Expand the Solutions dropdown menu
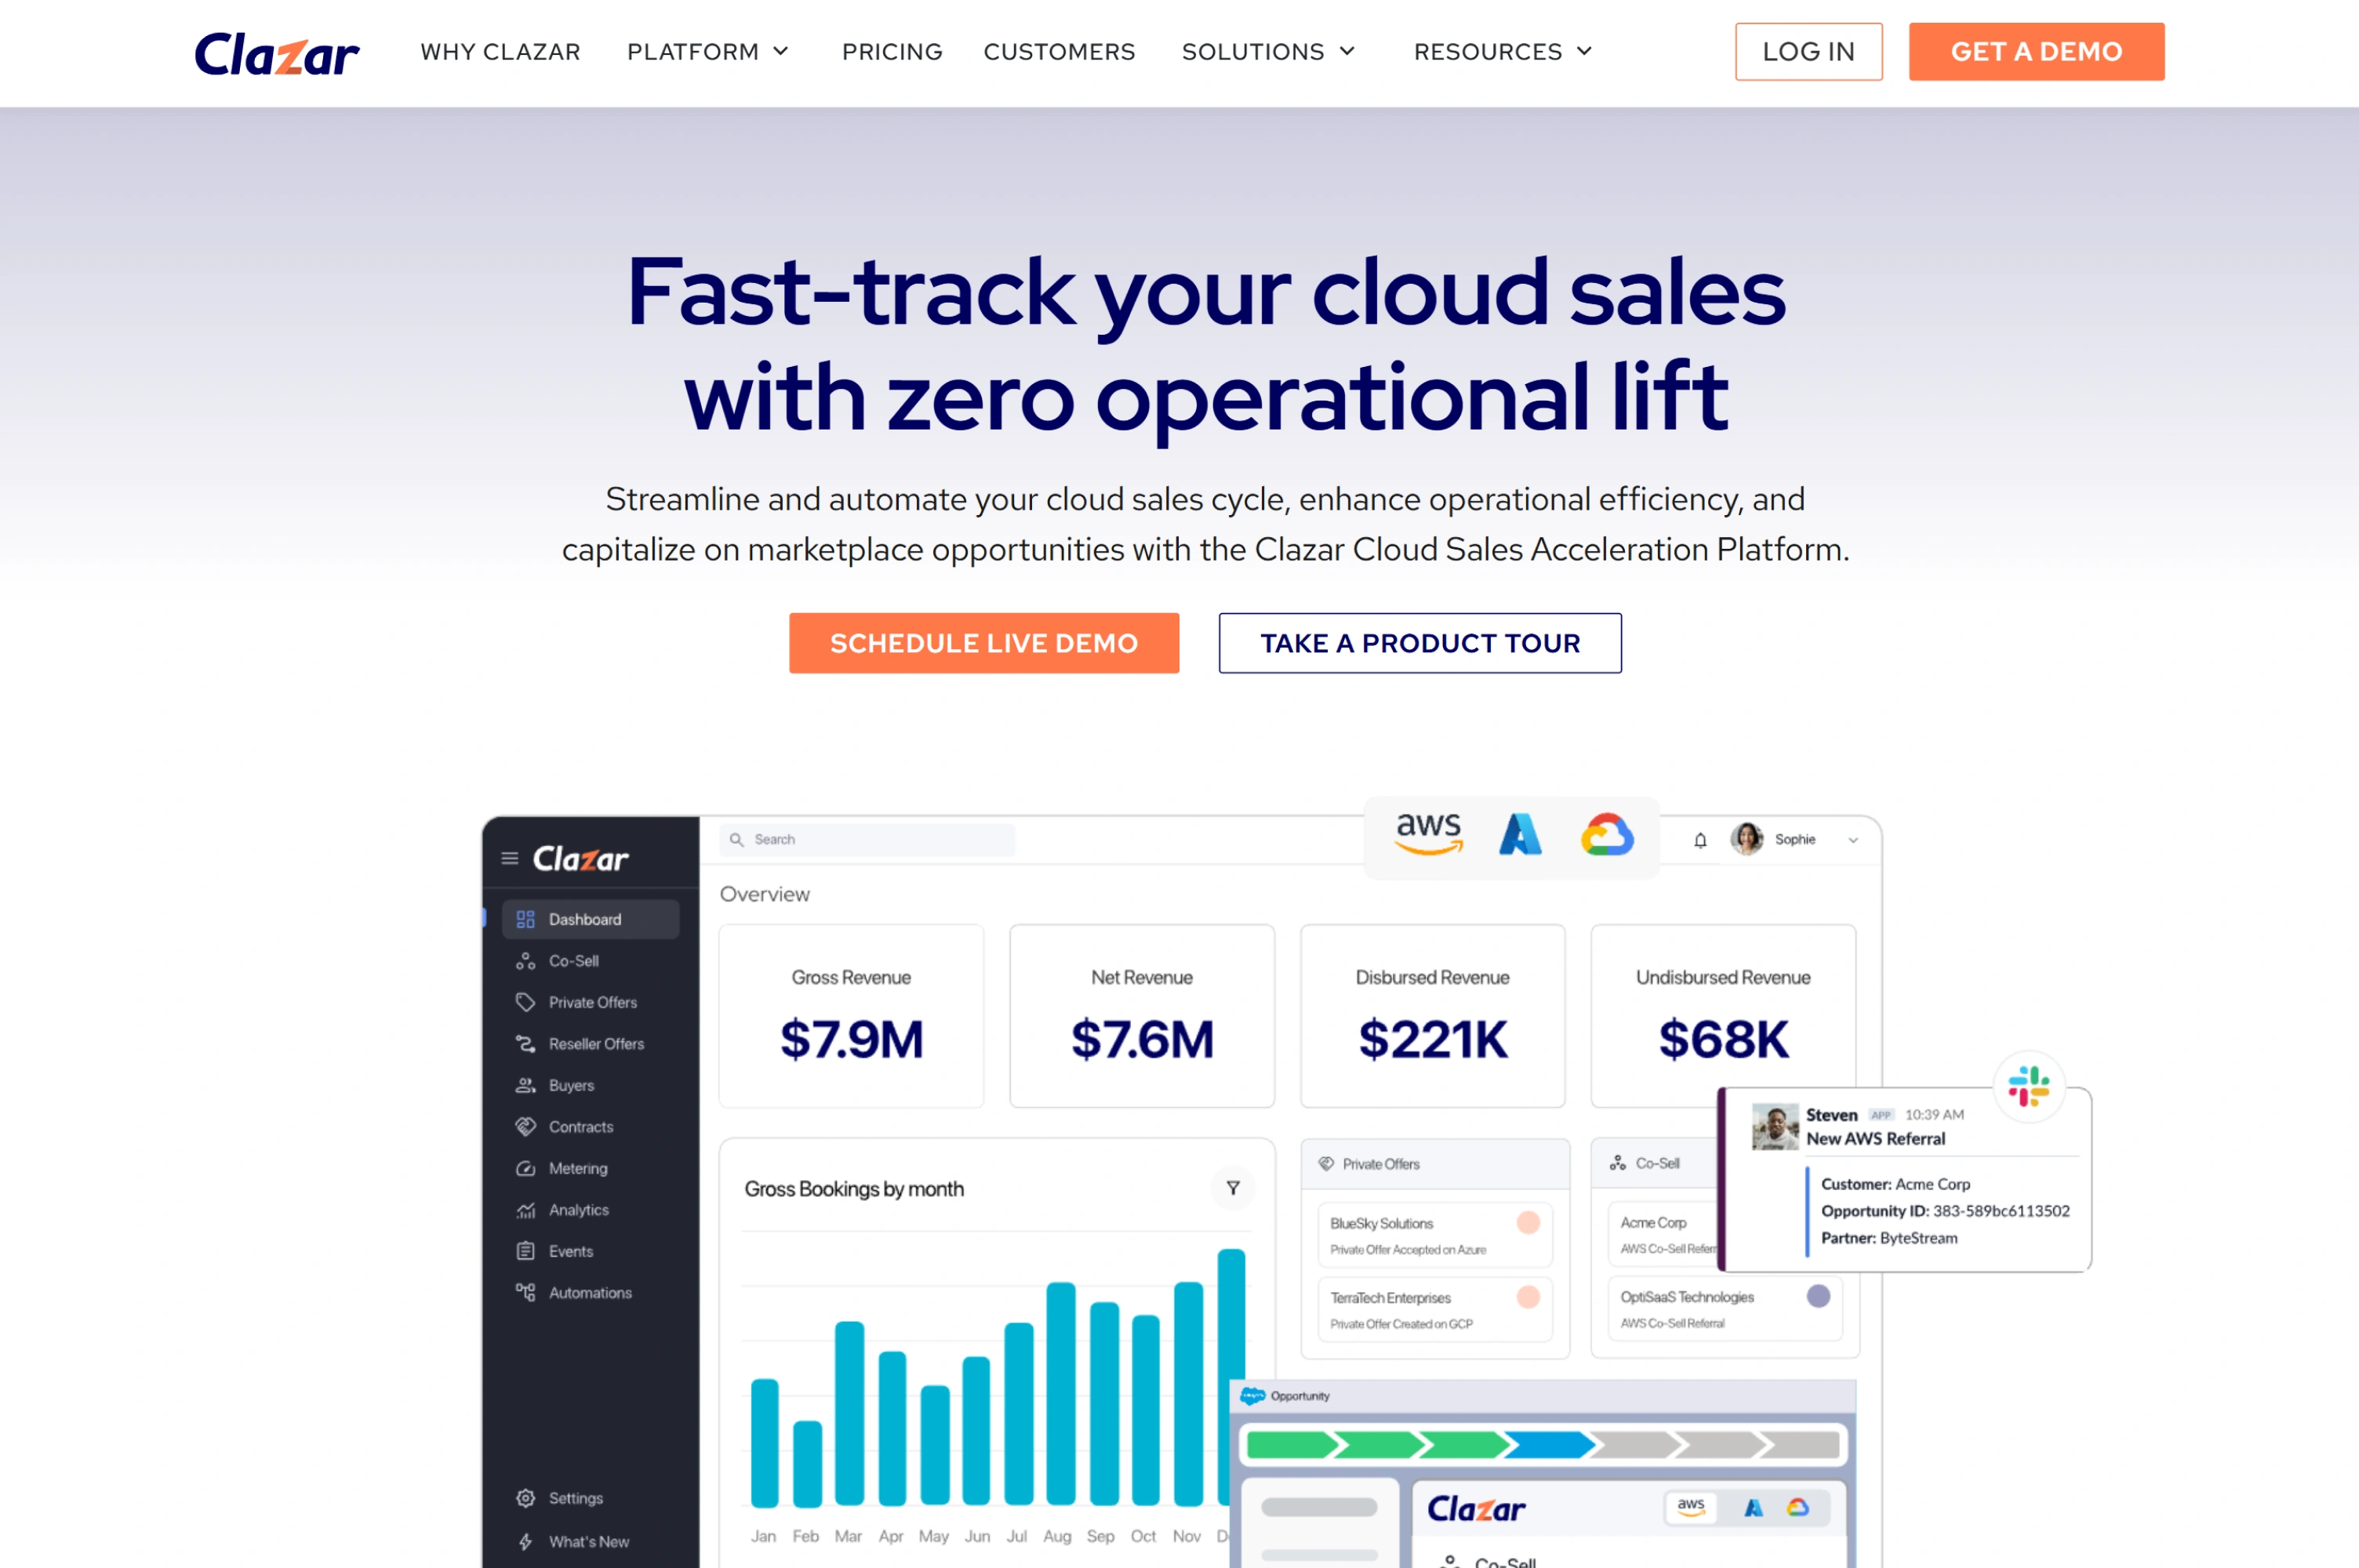The width and height of the screenshot is (2359, 1568). click(1268, 52)
